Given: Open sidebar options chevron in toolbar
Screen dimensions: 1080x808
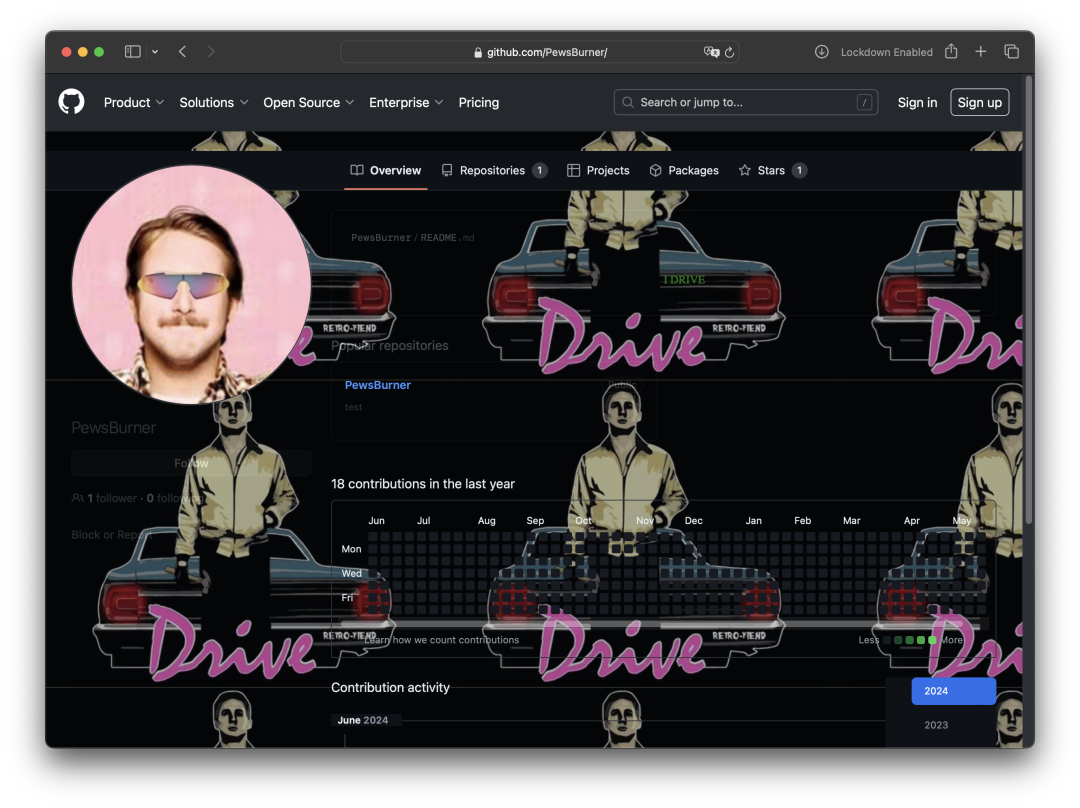Looking at the screenshot, I should pyautogui.click(x=155, y=52).
